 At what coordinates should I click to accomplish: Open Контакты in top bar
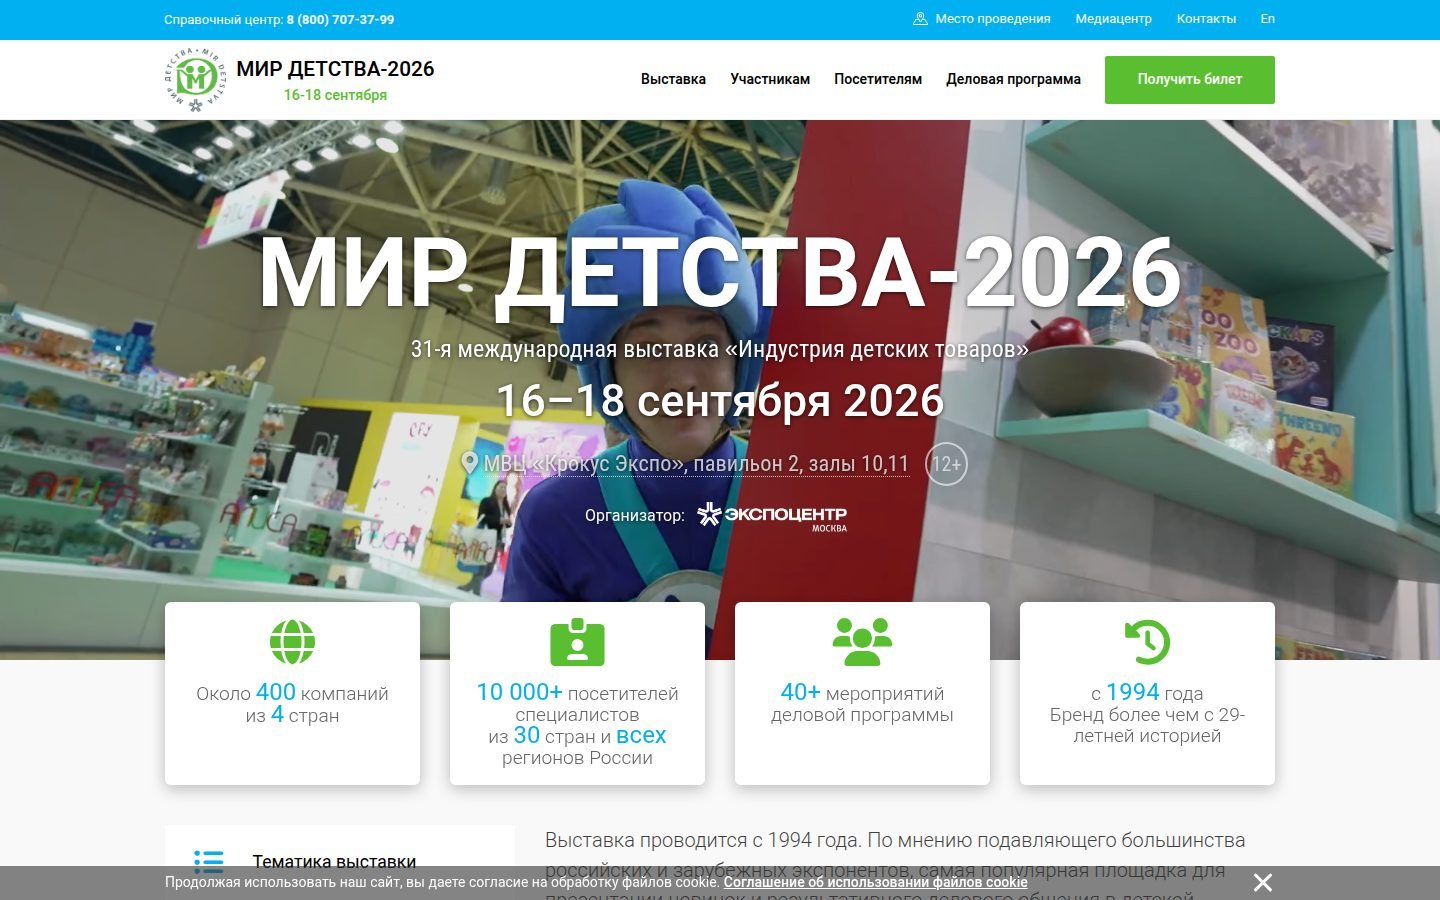[1206, 19]
